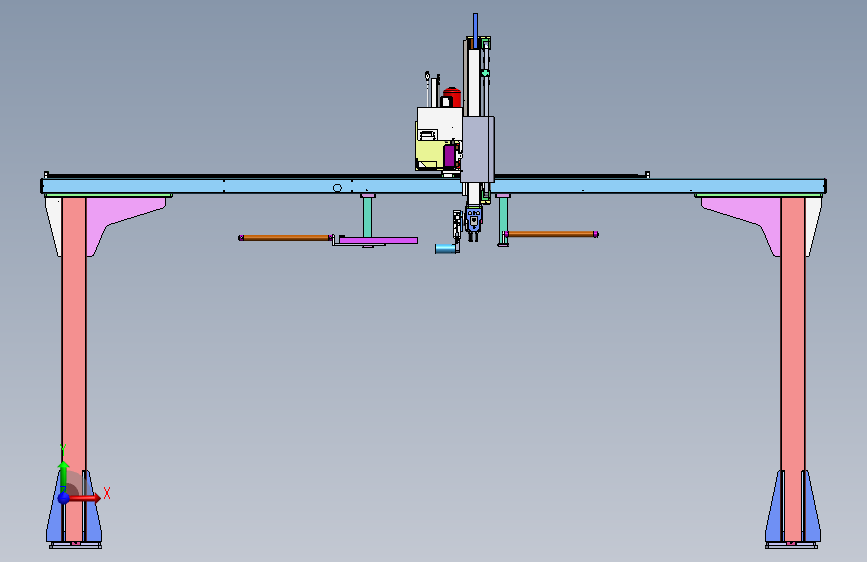867x562 pixels.
Task: Select the blue gripper head below the carriage
Action: pyautogui.click(x=474, y=218)
